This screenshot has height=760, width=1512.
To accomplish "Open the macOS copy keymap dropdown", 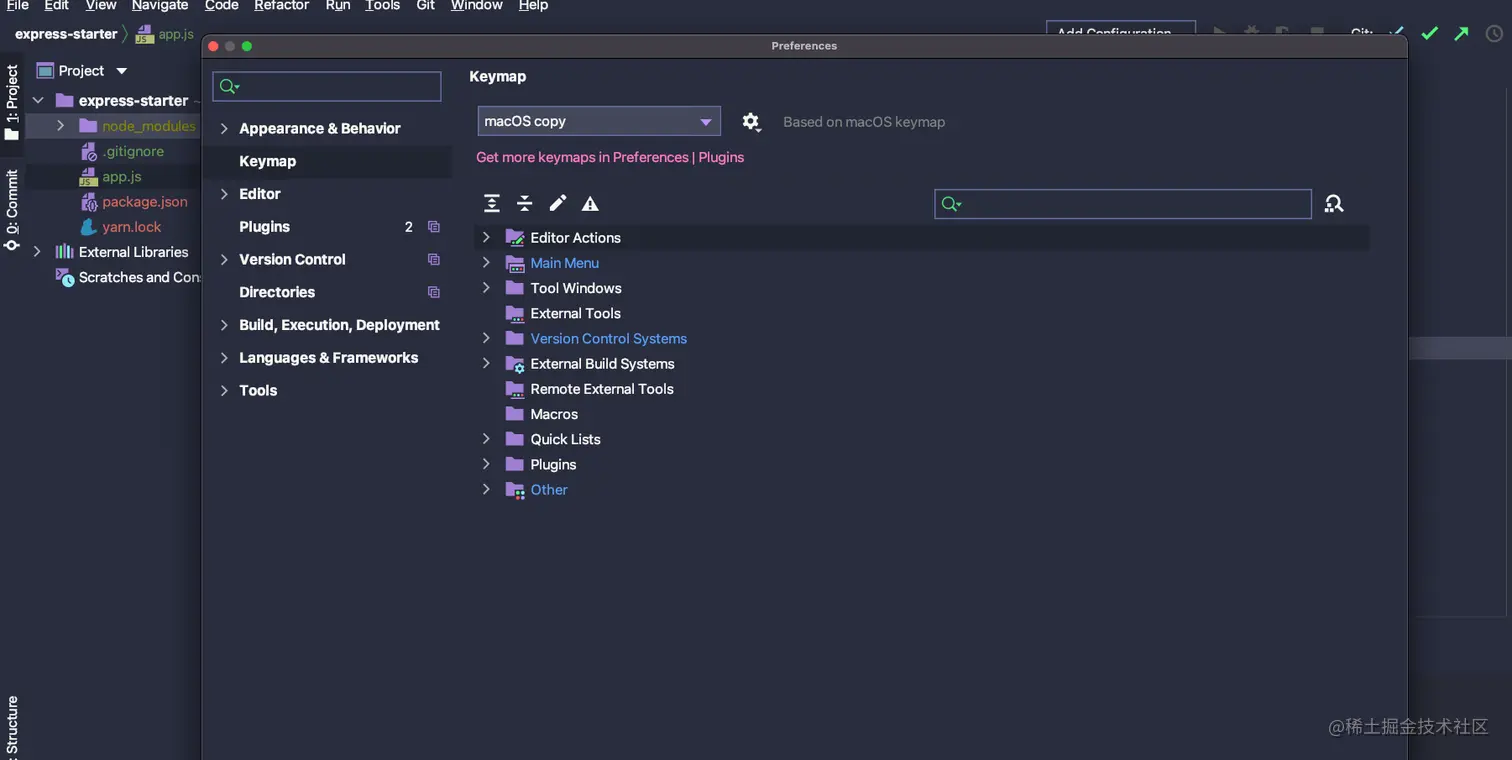I will pyautogui.click(x=598, y=121).
